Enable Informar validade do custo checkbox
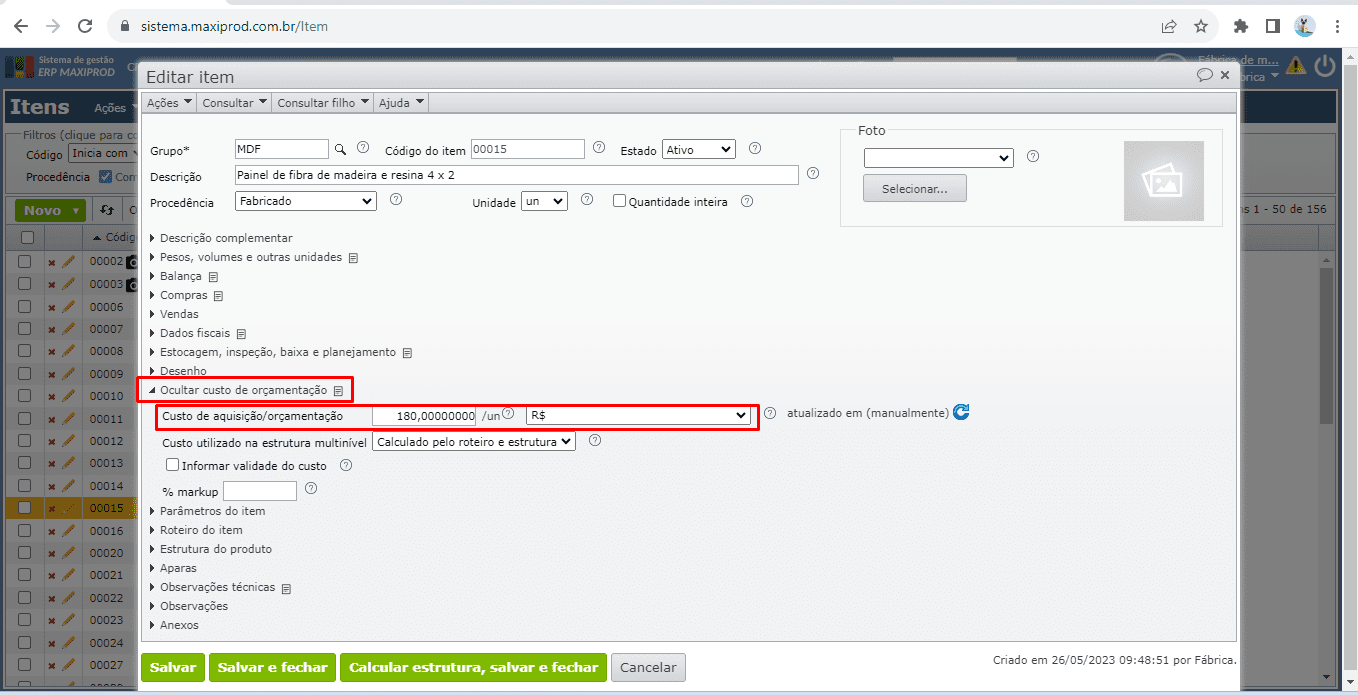 pyautogui.click(x=173, y=465)
